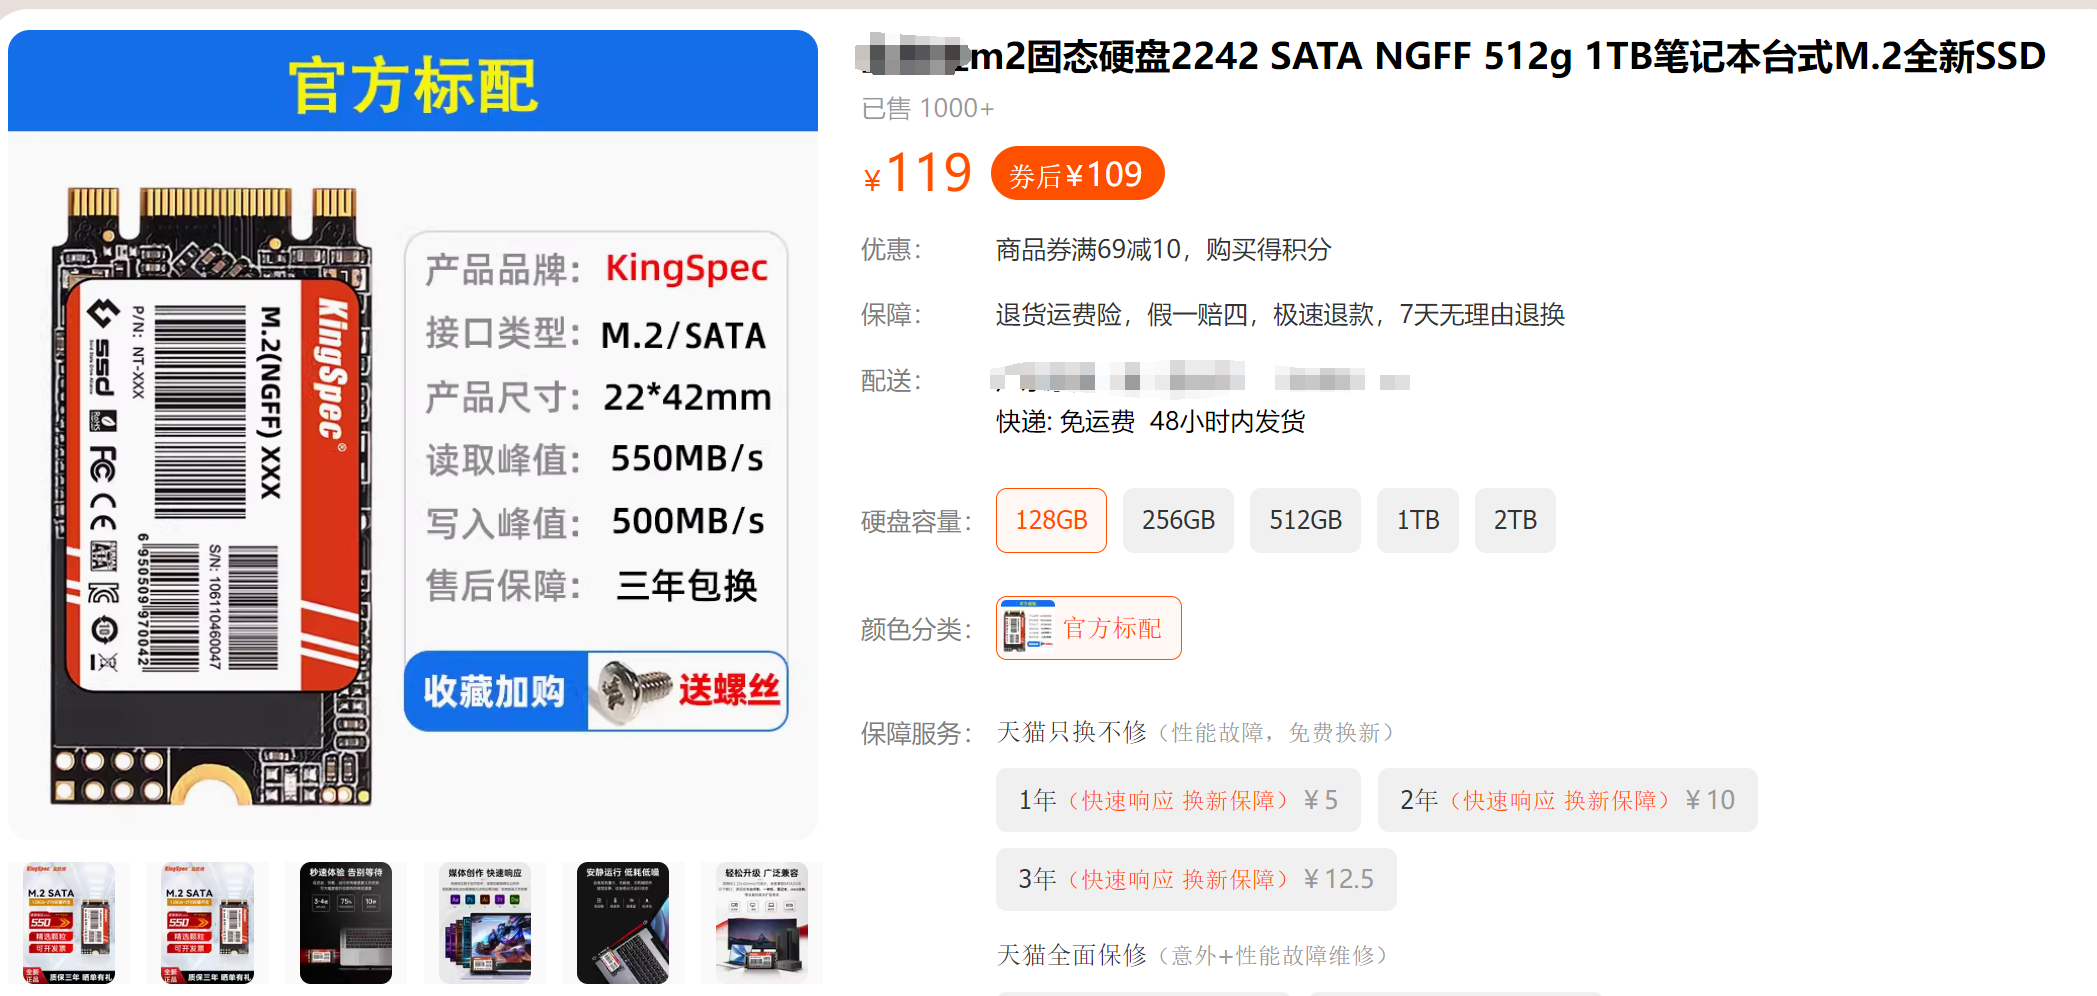Viewport: 2097px width, 996px height.
Task: Choose the 2TB capacity option
Action: [x=1515, y=520]
